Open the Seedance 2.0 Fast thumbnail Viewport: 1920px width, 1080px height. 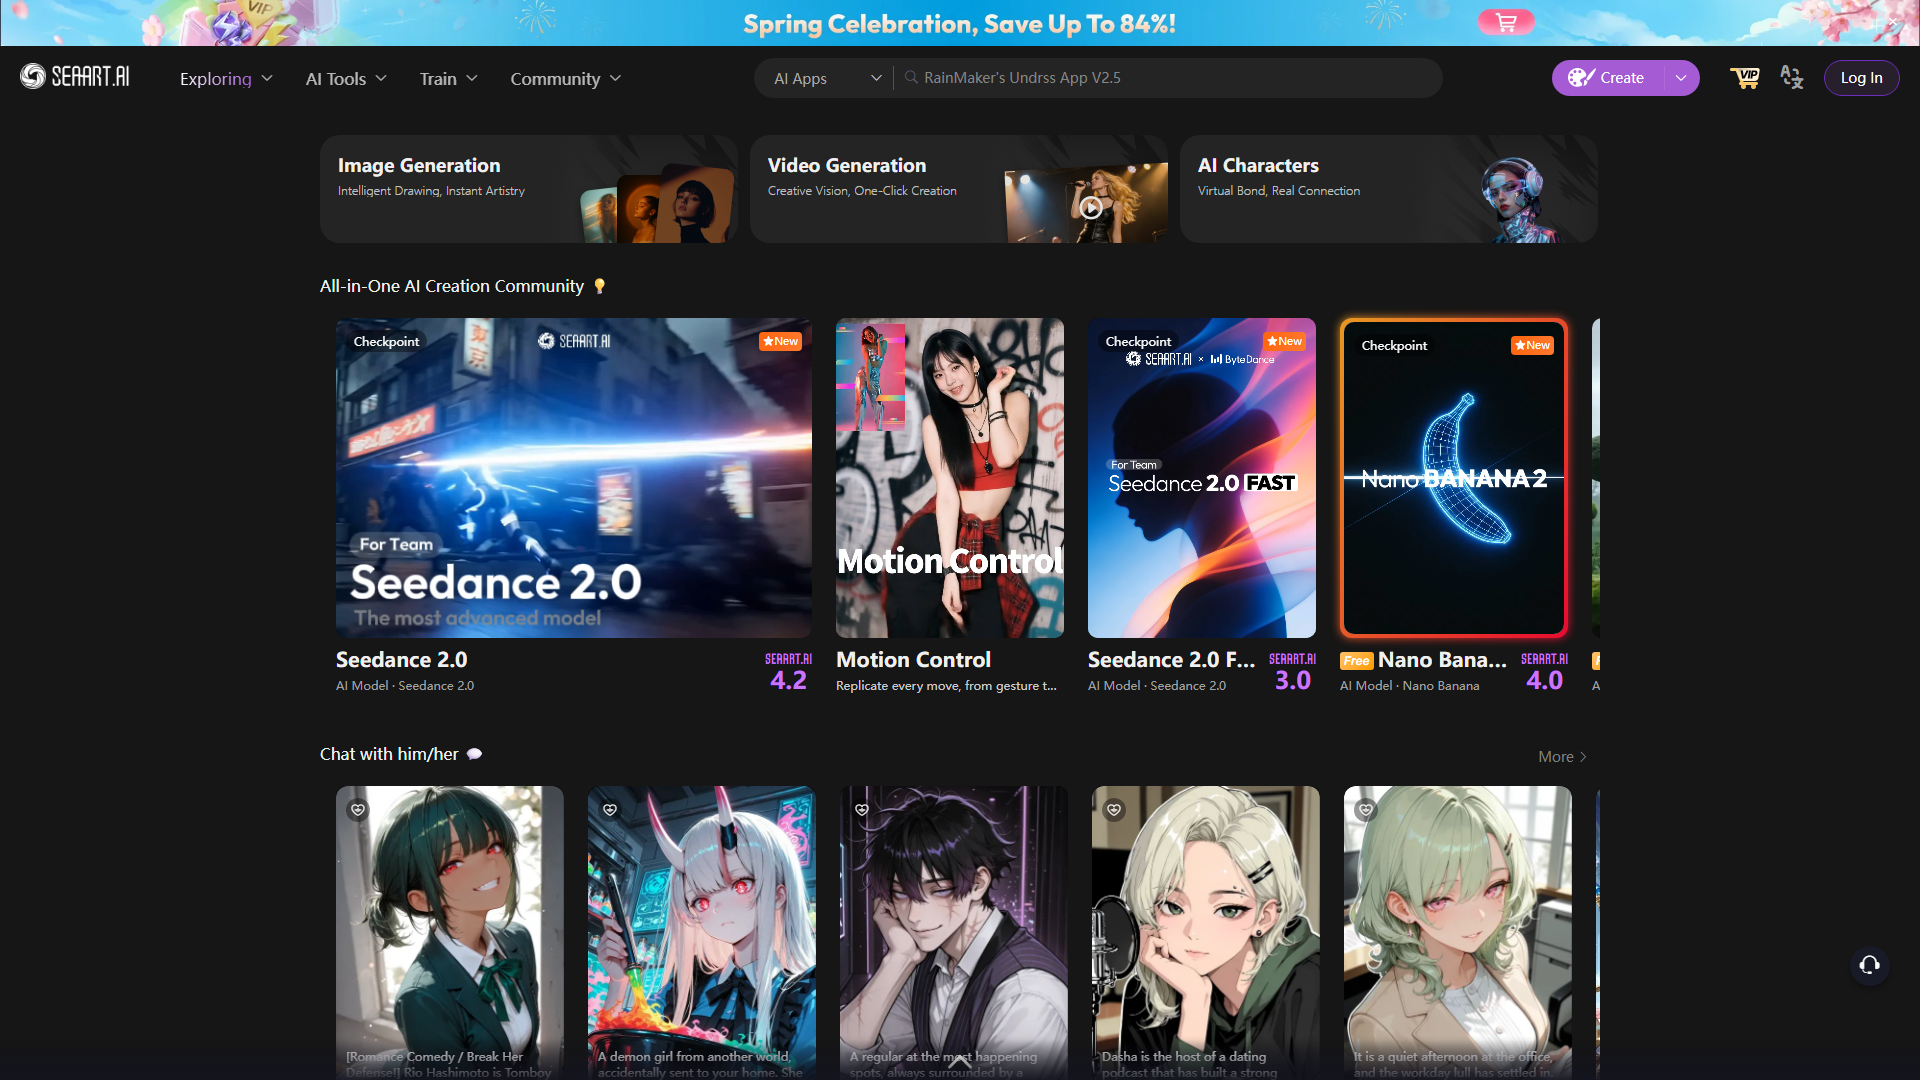coord(1202,478)
